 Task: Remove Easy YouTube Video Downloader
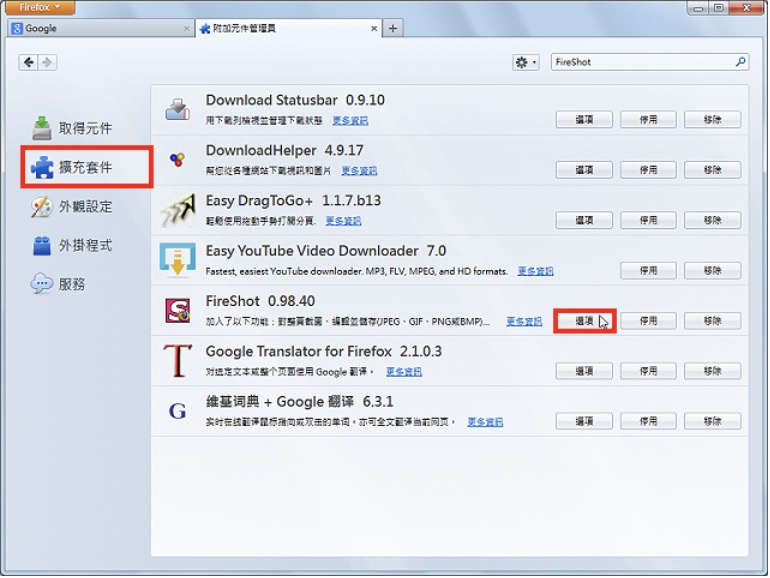pyautogui.click(x=713, y=271)
